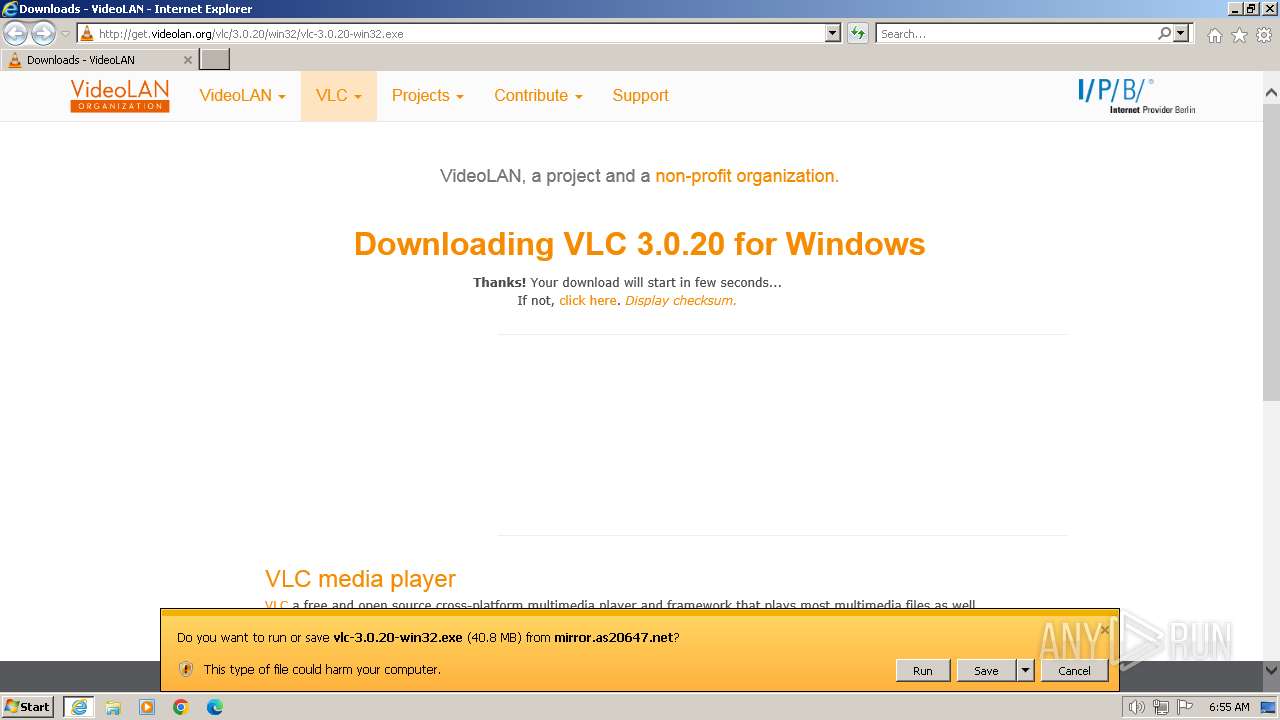
Task: Click the 'VLC media player' heading
Action: 360,579
